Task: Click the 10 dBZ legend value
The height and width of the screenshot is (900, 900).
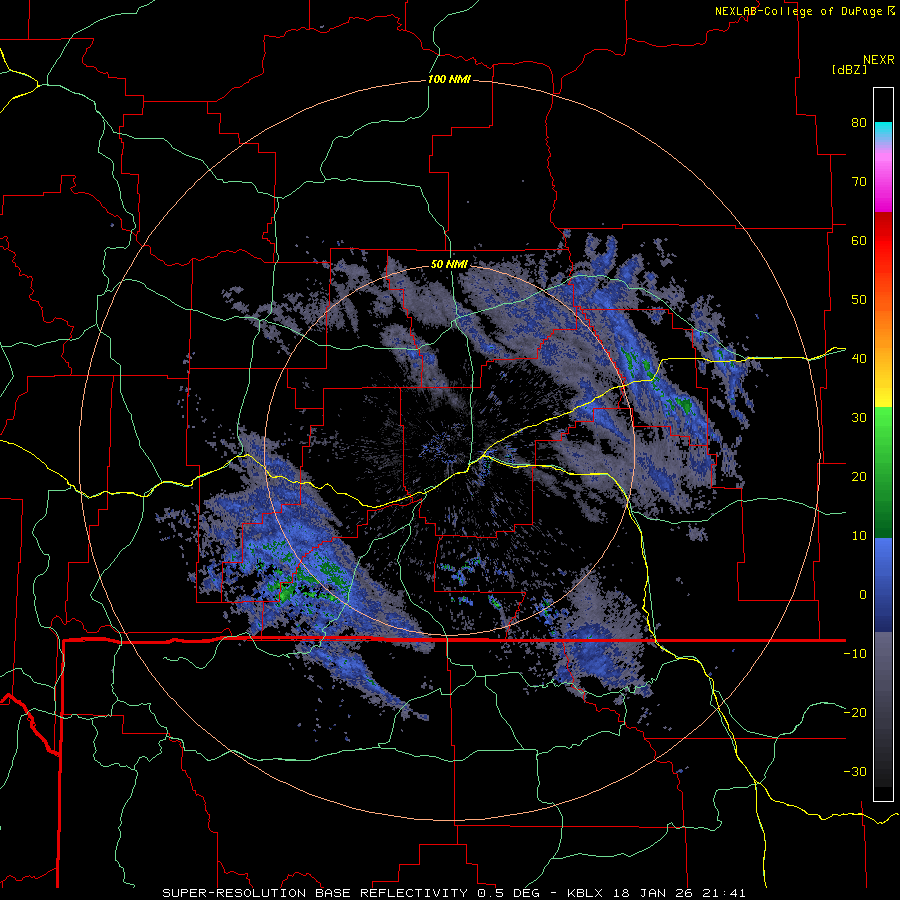Action: pos(859,536)
